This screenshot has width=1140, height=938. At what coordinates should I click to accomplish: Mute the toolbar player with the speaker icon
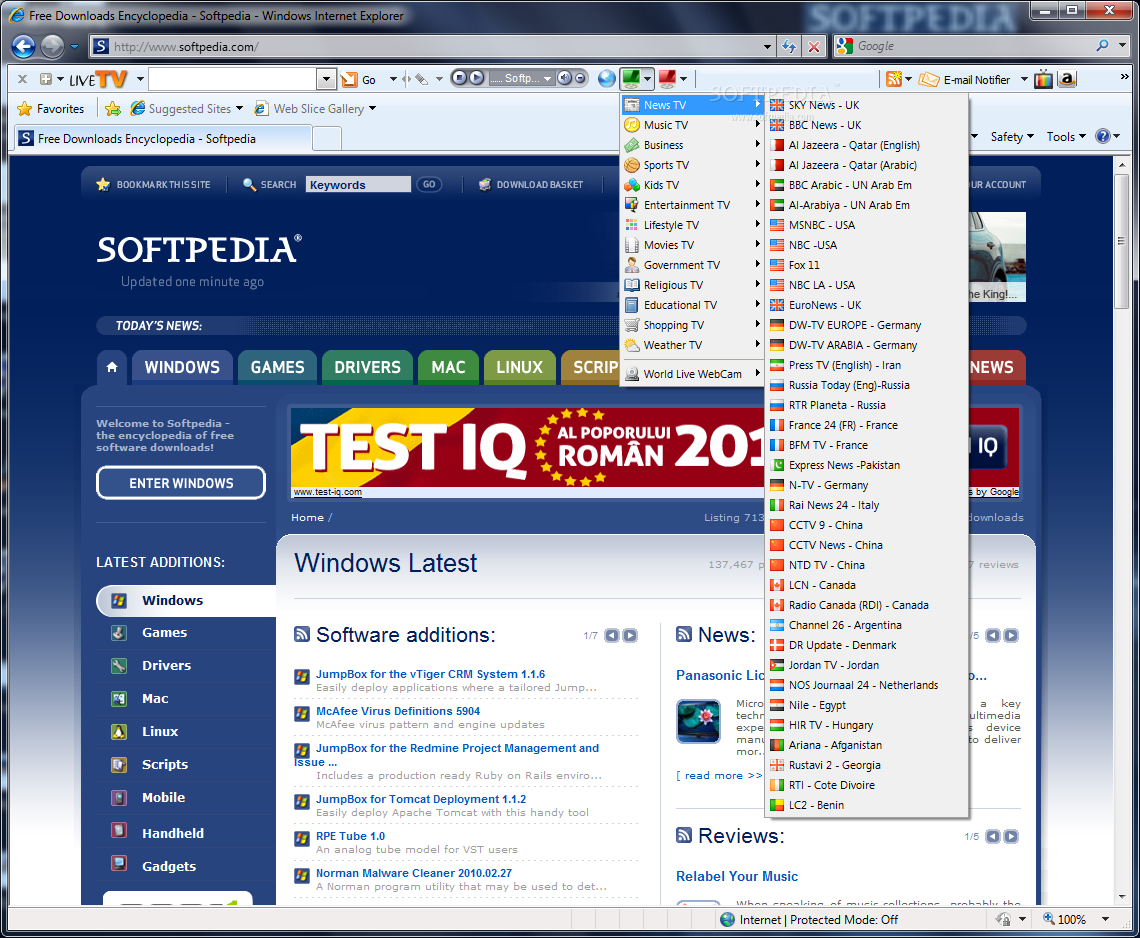click(x=565, y=79)
